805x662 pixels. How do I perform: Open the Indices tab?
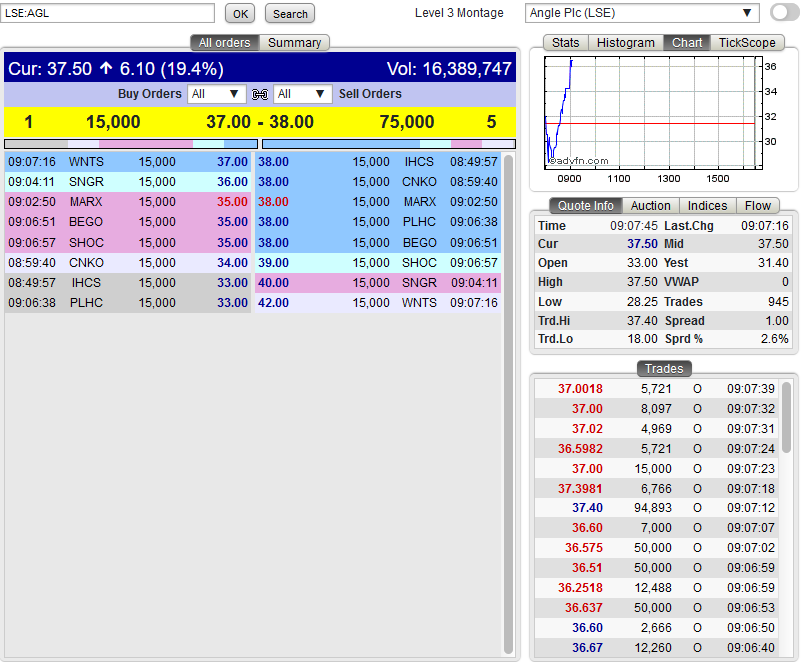pos(707,206)
